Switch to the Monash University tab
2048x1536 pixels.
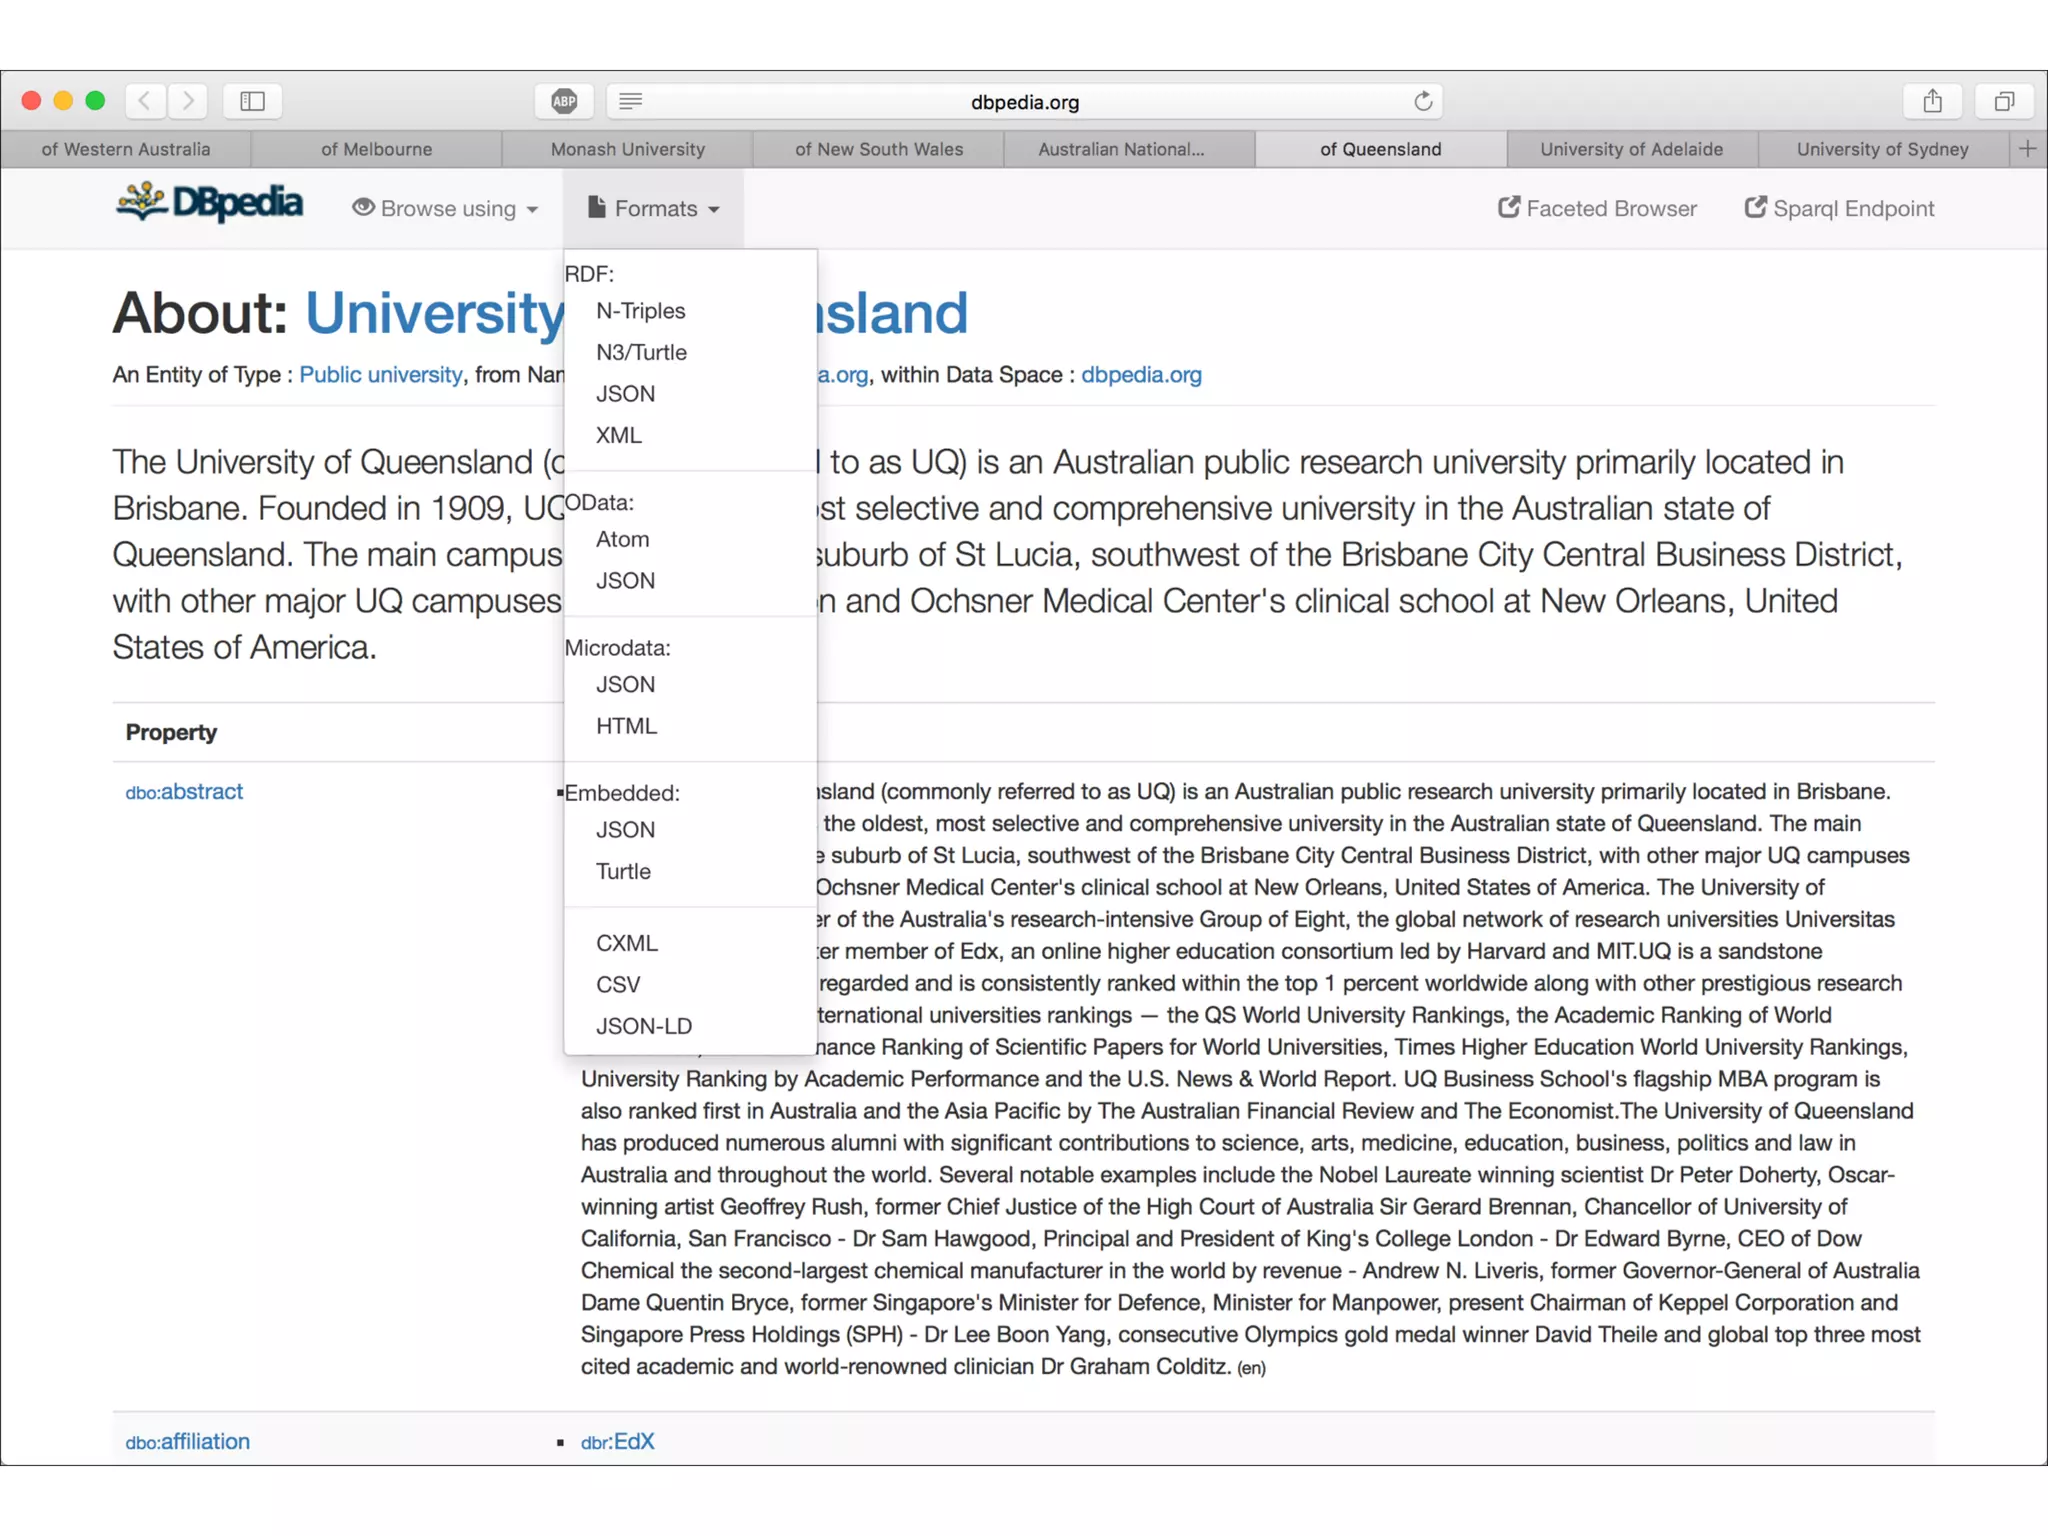click(627, 149)
